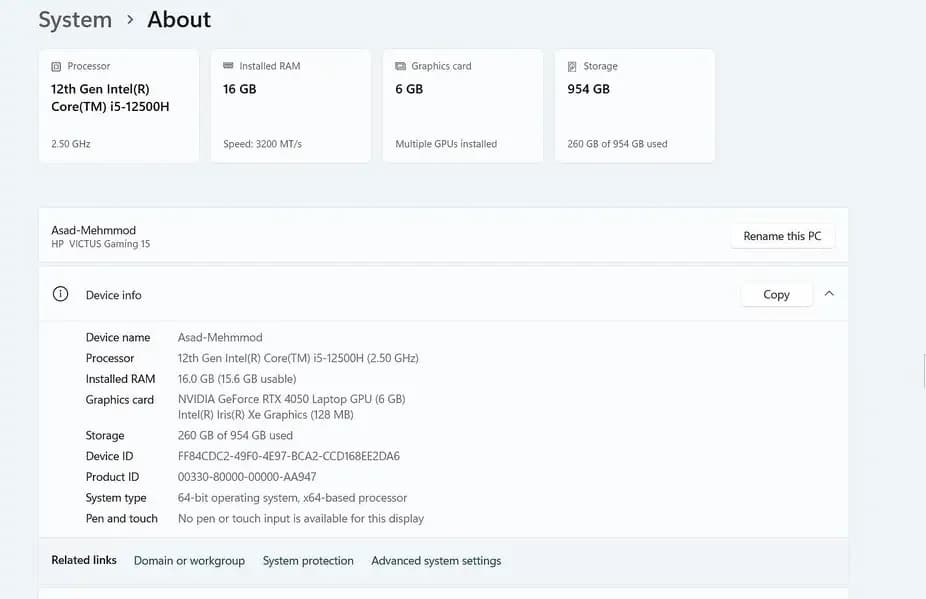The image size is (926, 599).
Task: Click the Intel Iris Xe Graphics text
Action: (x=266, y=415)
